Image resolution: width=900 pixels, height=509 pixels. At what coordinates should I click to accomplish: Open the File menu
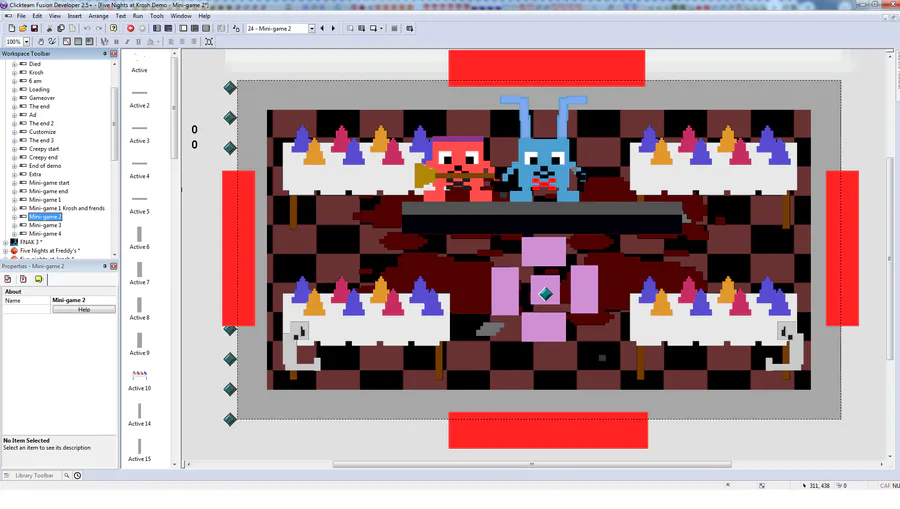coord(21,16)
